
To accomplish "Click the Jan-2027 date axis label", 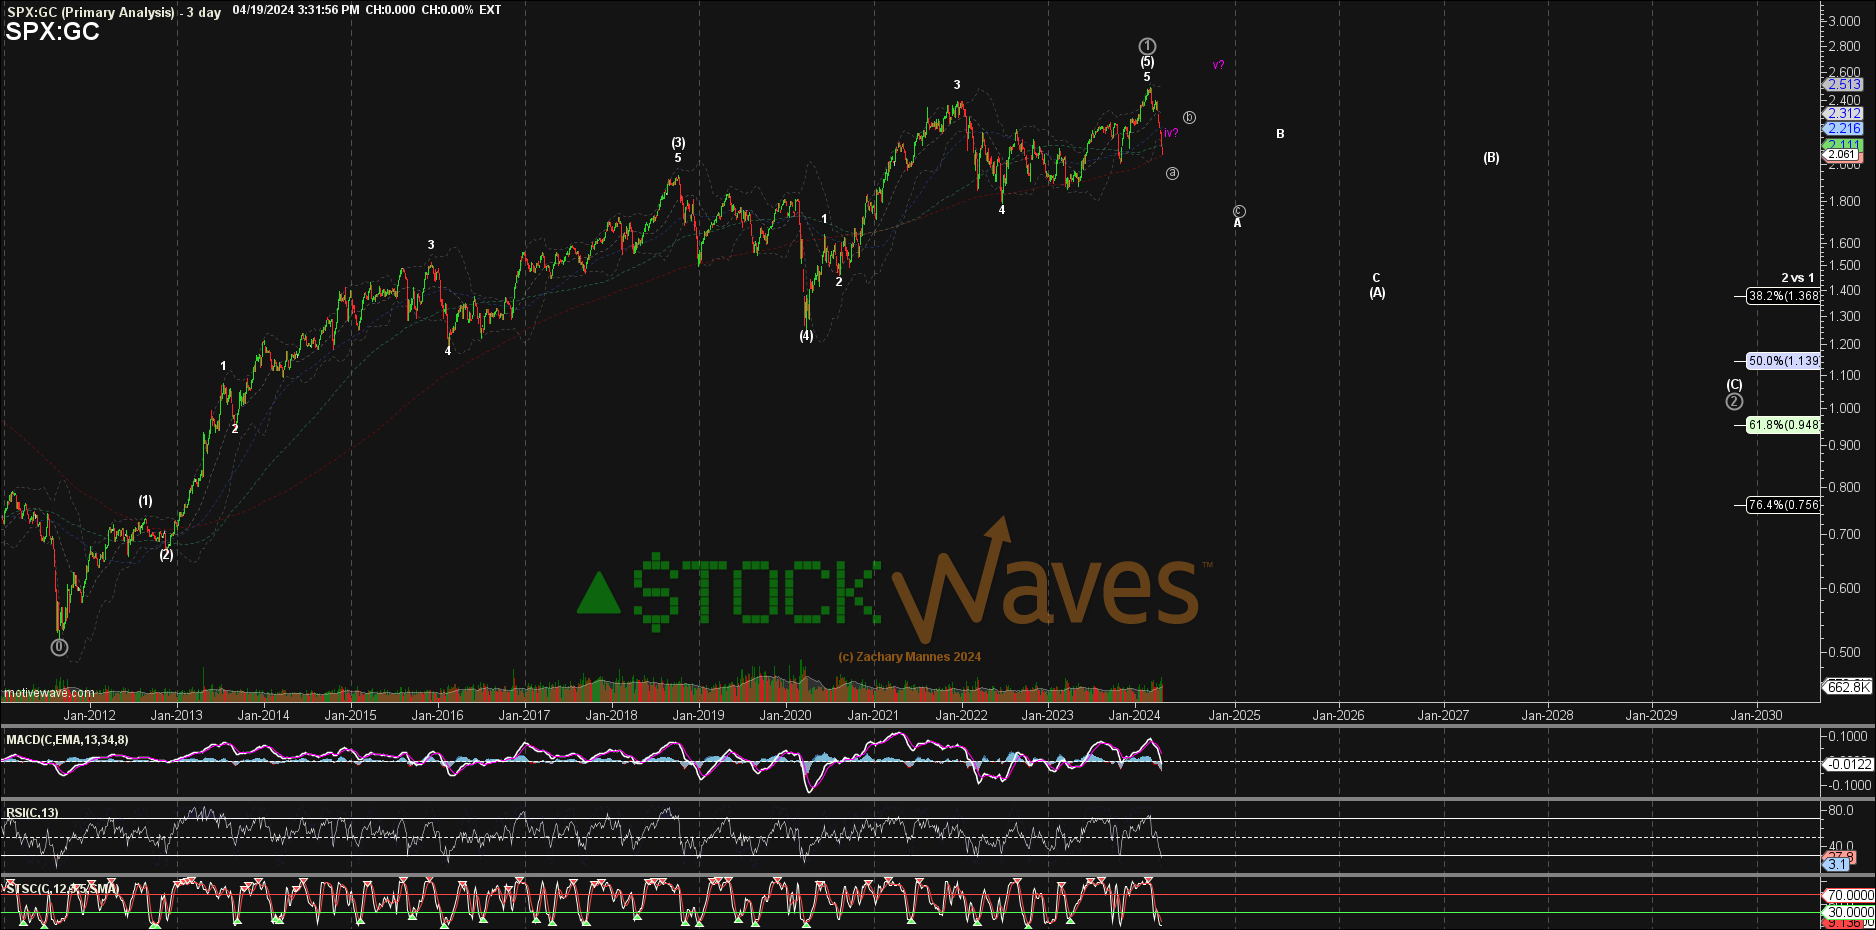I will point(1443,715).
